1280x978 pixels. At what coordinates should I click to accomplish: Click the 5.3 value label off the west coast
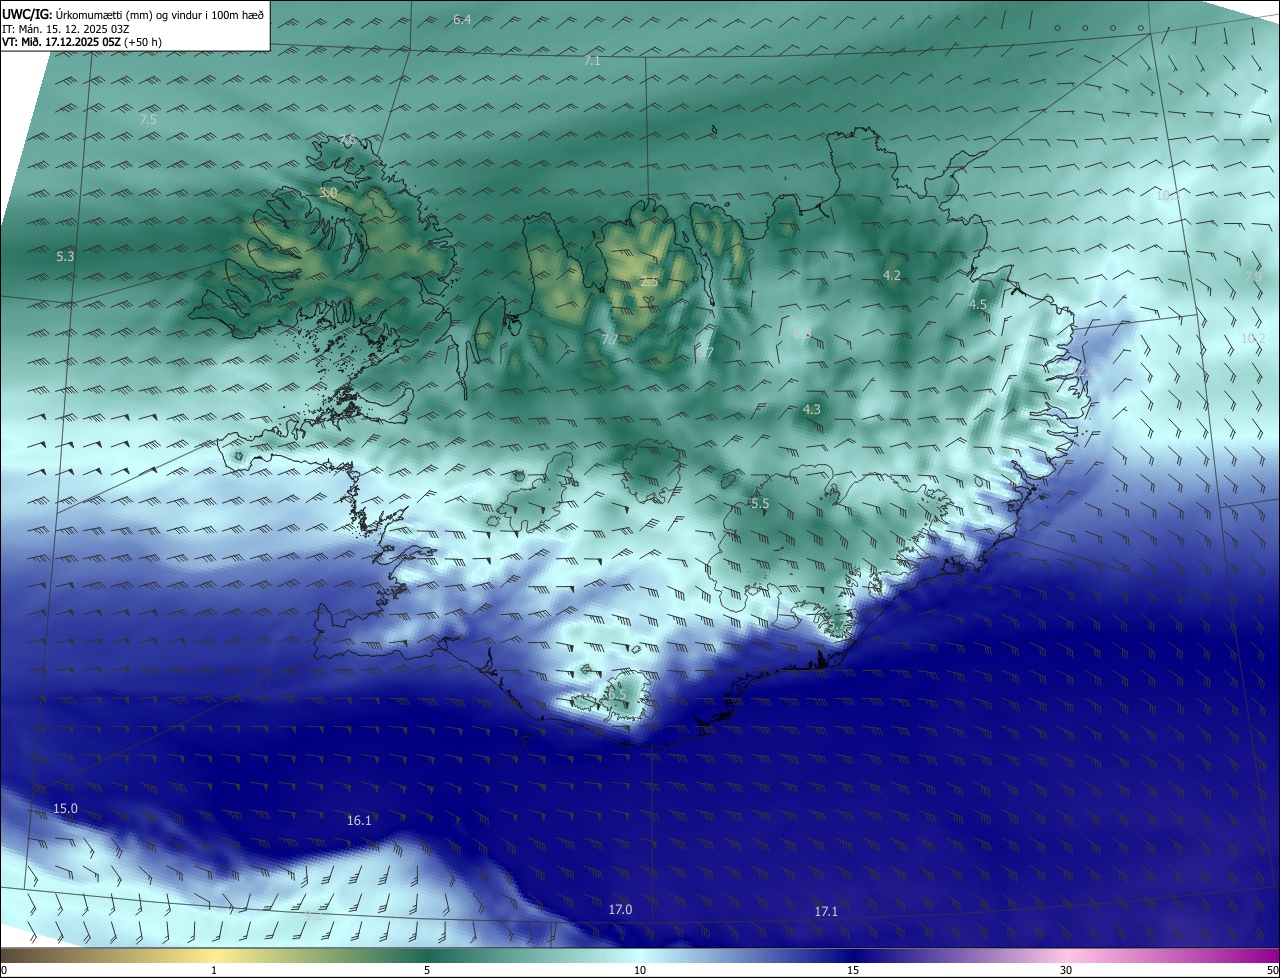coord(65,257)
